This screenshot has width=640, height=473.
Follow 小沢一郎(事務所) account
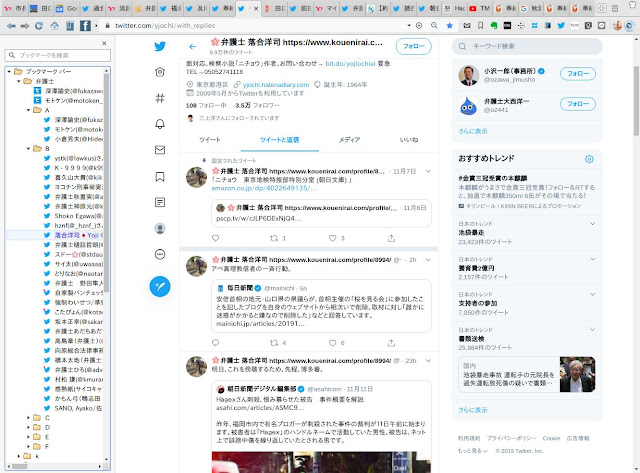pyautogui.click(x=578, y=74)
